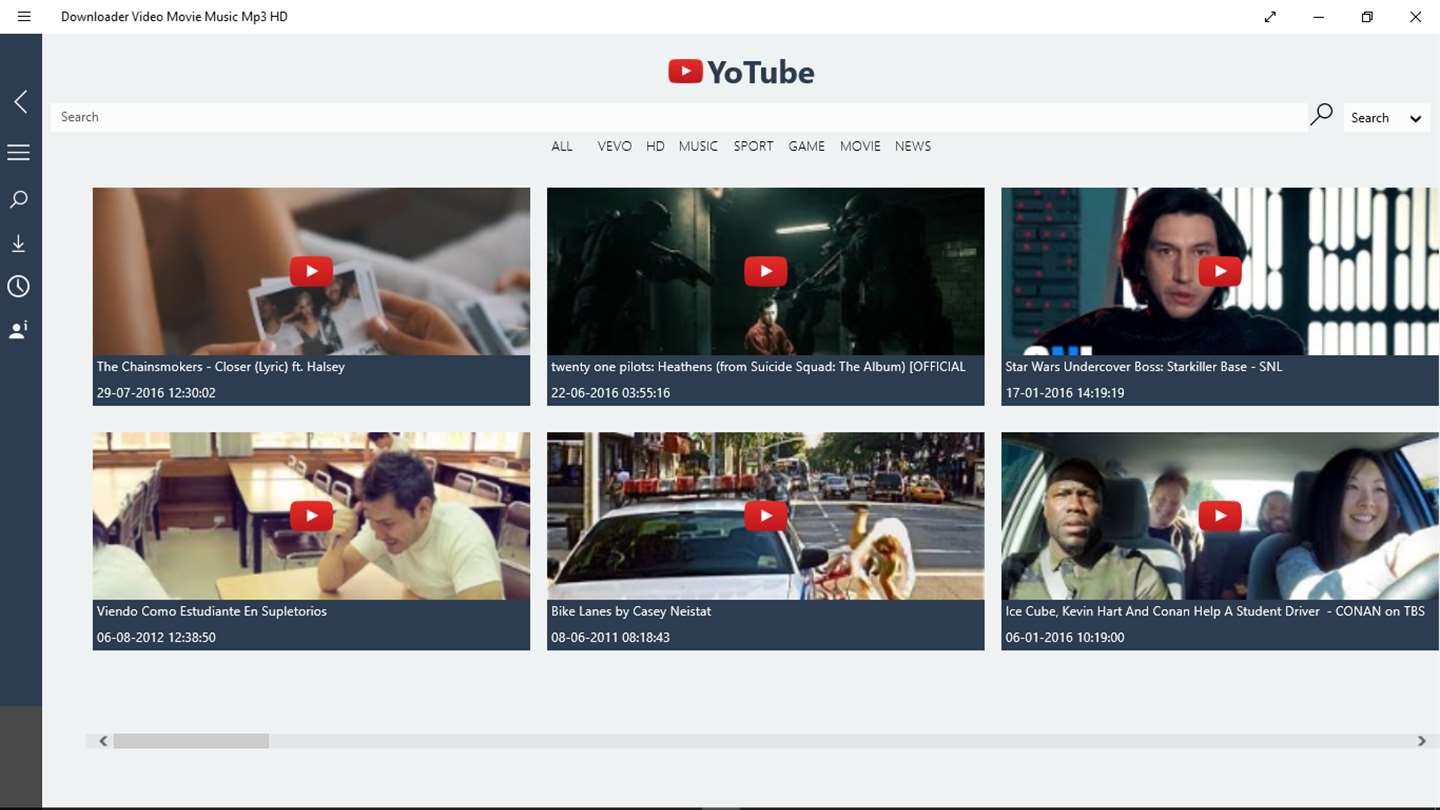Show the NEWS category tab
This screenshot has height=810, width=1440.
point(913,146)
